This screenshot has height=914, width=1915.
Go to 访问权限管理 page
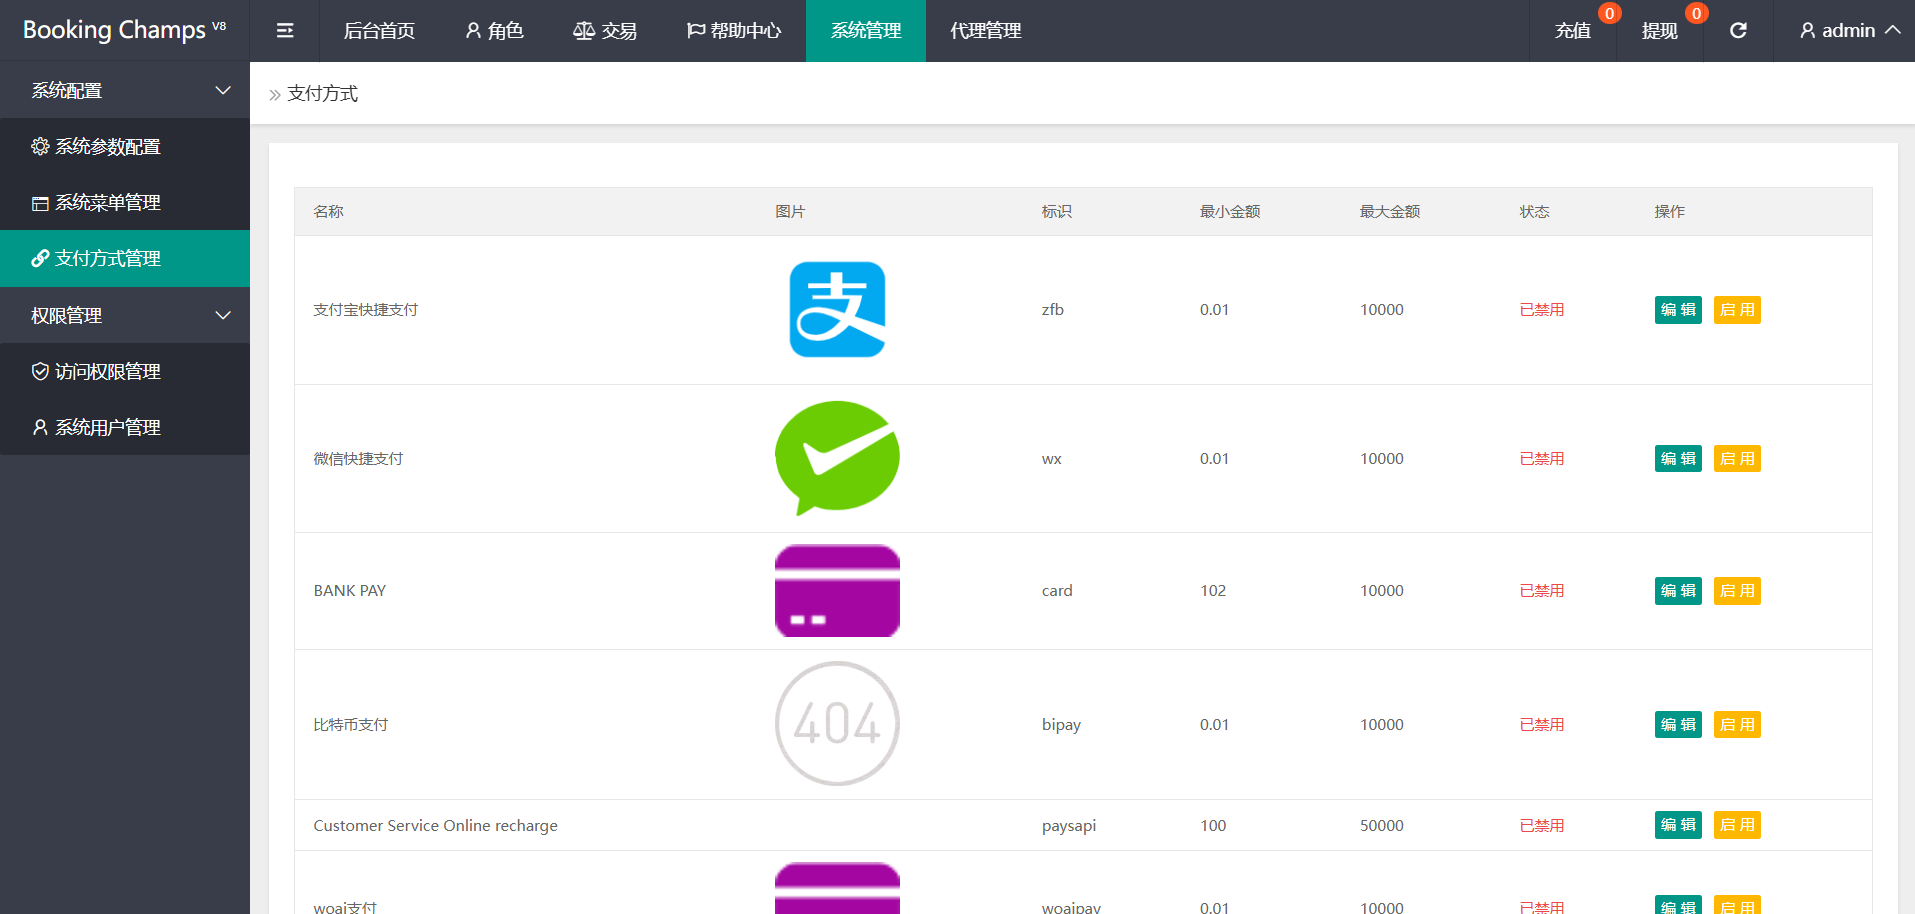tap(125, 372)
